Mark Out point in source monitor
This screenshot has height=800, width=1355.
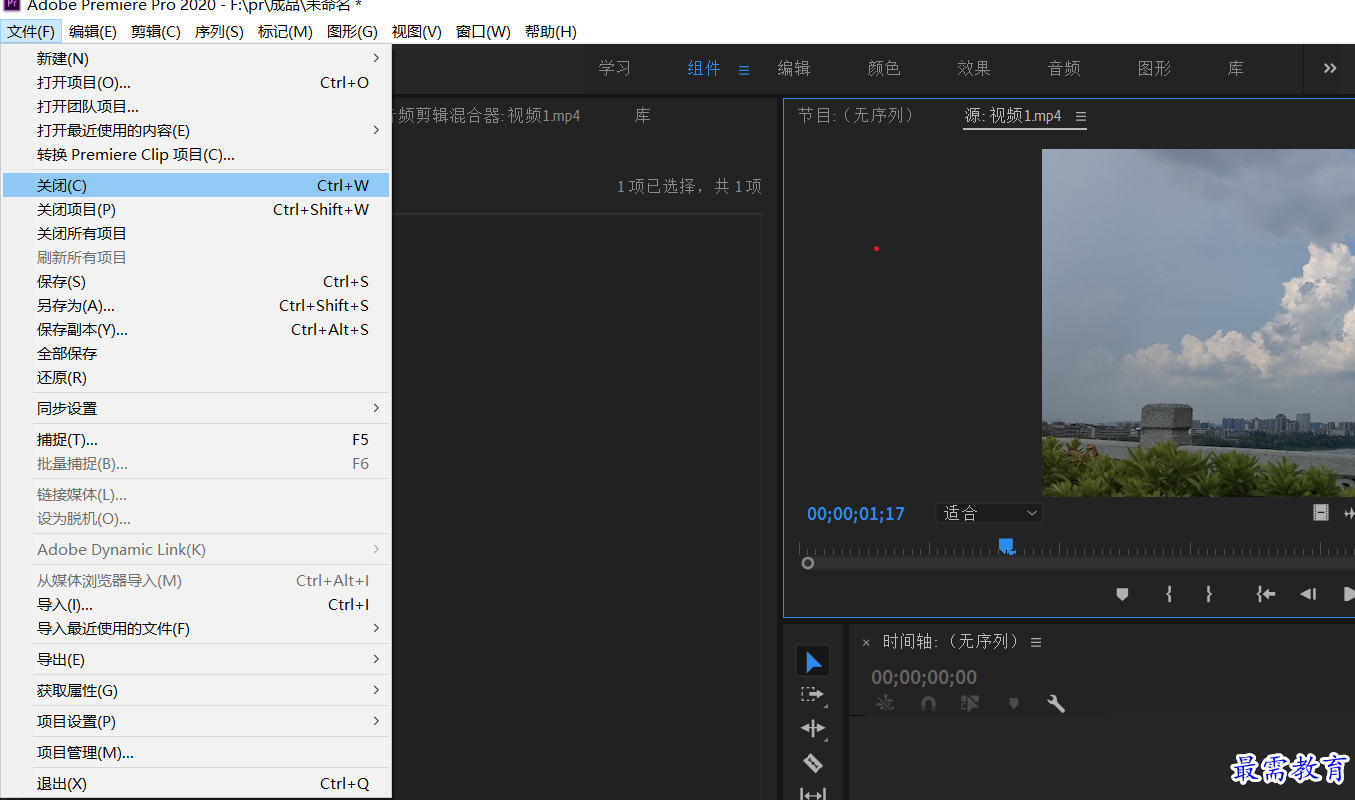click(1209, 594)
